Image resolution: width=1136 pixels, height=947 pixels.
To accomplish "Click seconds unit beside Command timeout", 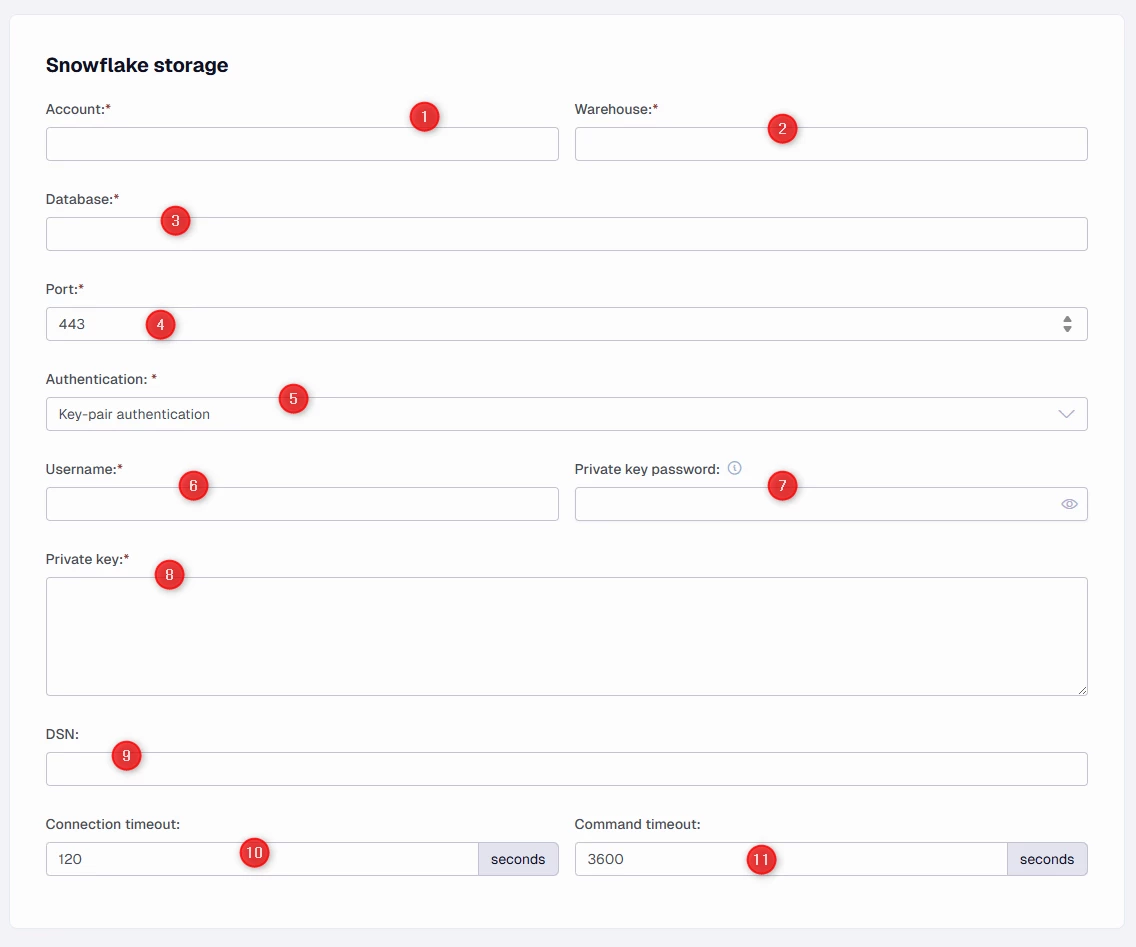I will pyautogui.click(x=1047, y=859).
